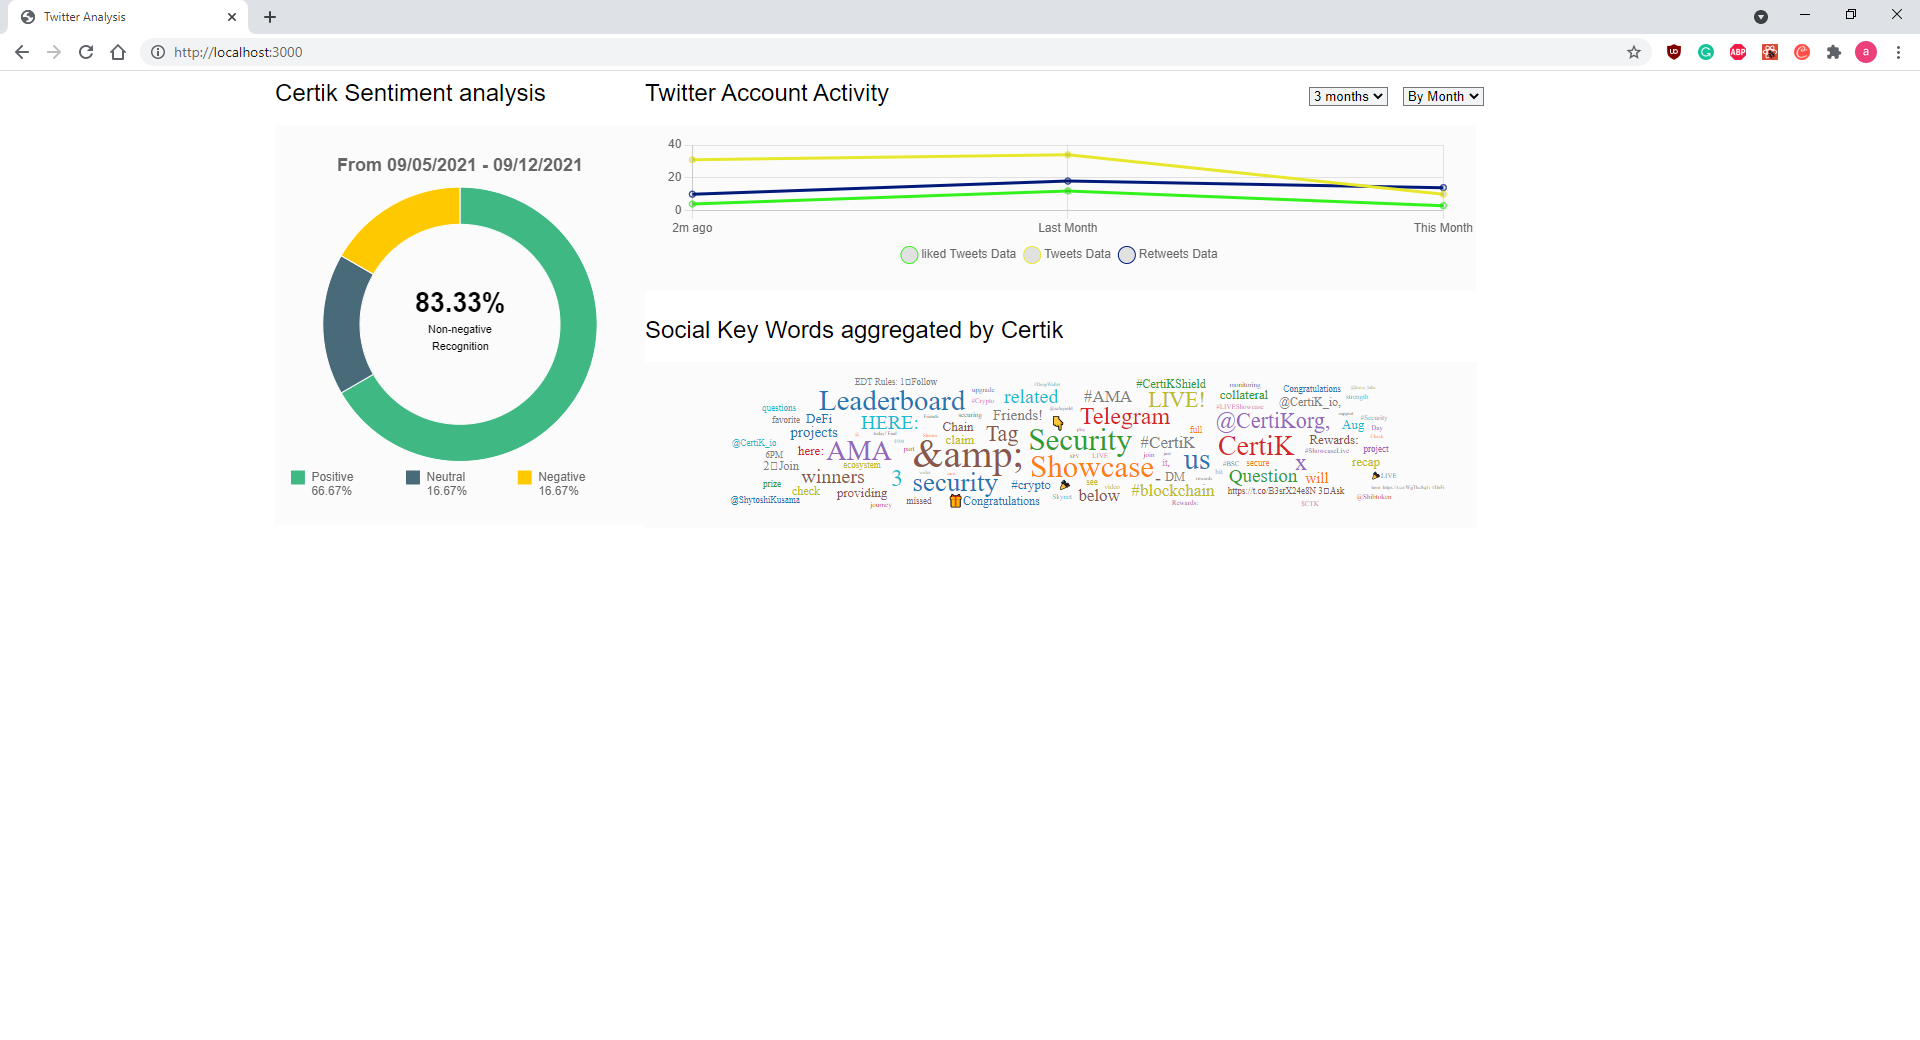The width and height of the screenshot is (1920, 1040).
Task: Open the Chrome profile avatar
Action: tap(1866, 52)
